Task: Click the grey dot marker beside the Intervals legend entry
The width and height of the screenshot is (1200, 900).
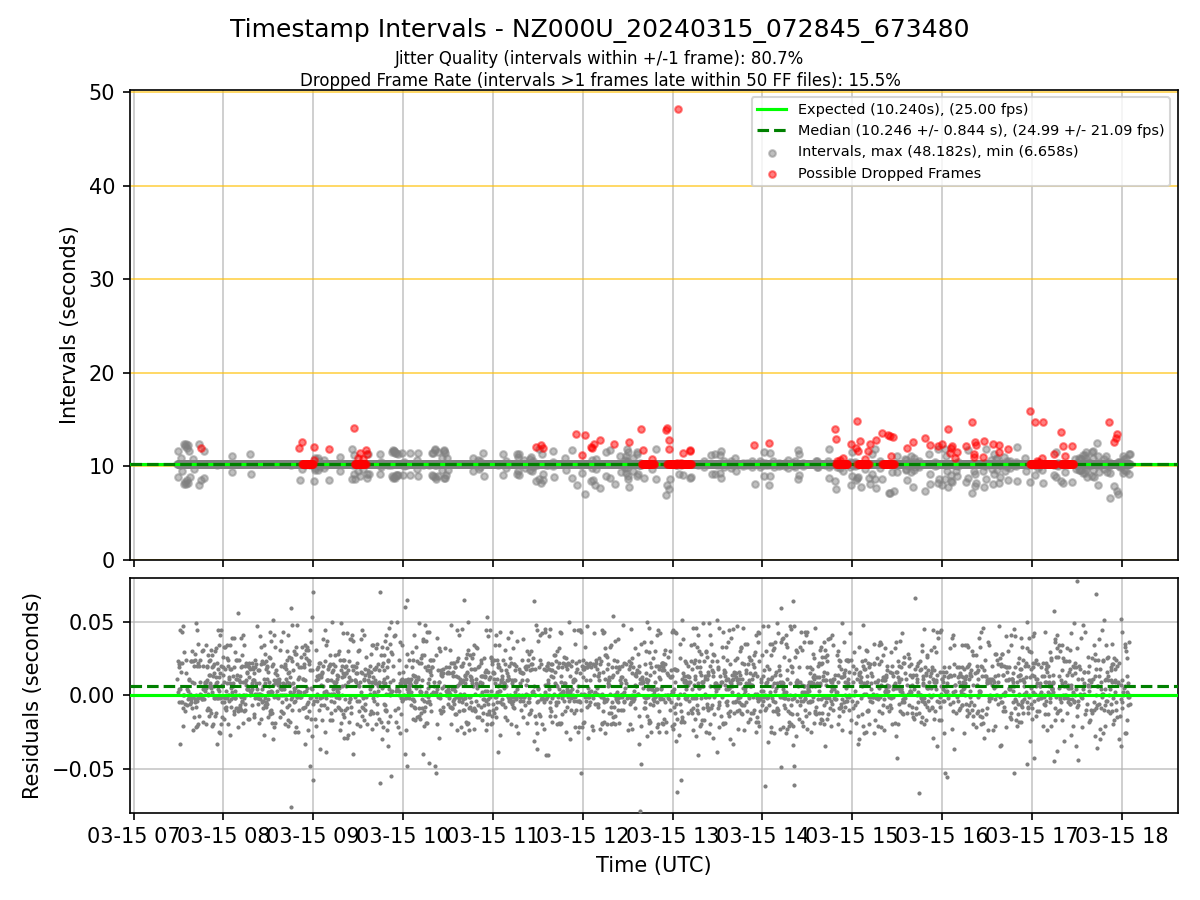Action: coord(772,153)
